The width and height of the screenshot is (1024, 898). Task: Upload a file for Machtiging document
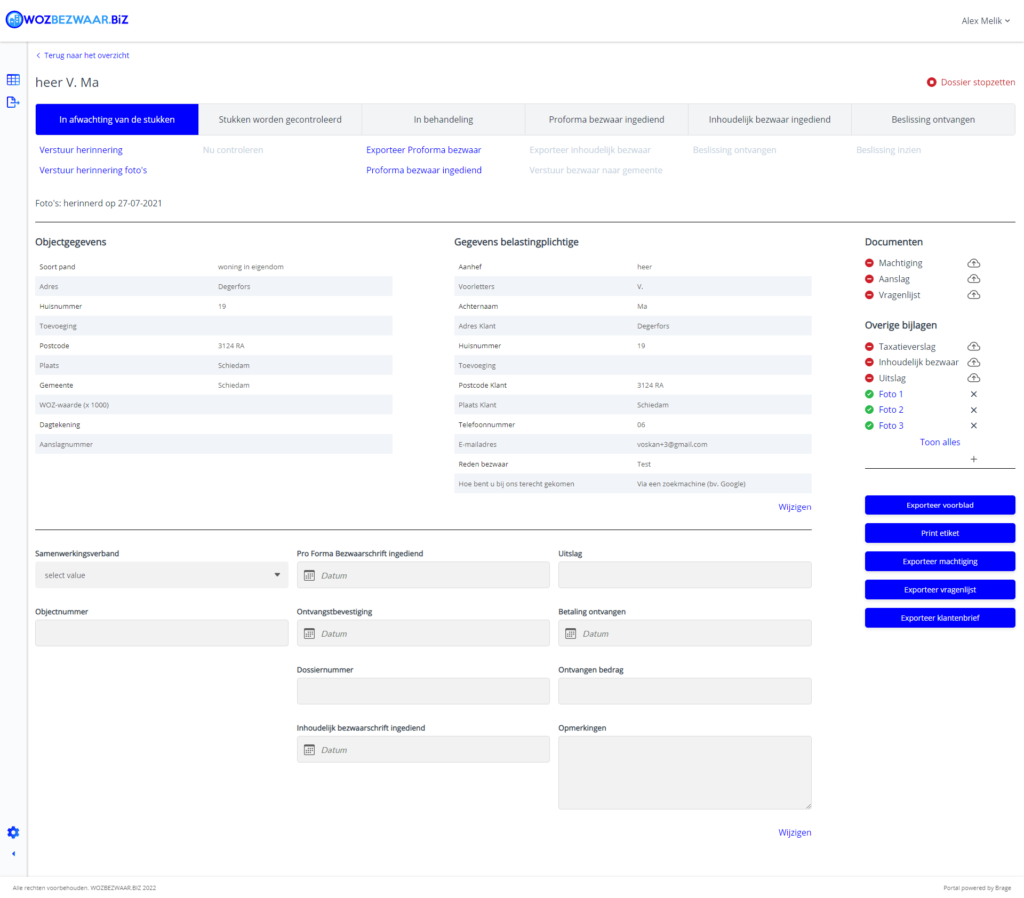[x=973, y=263]
